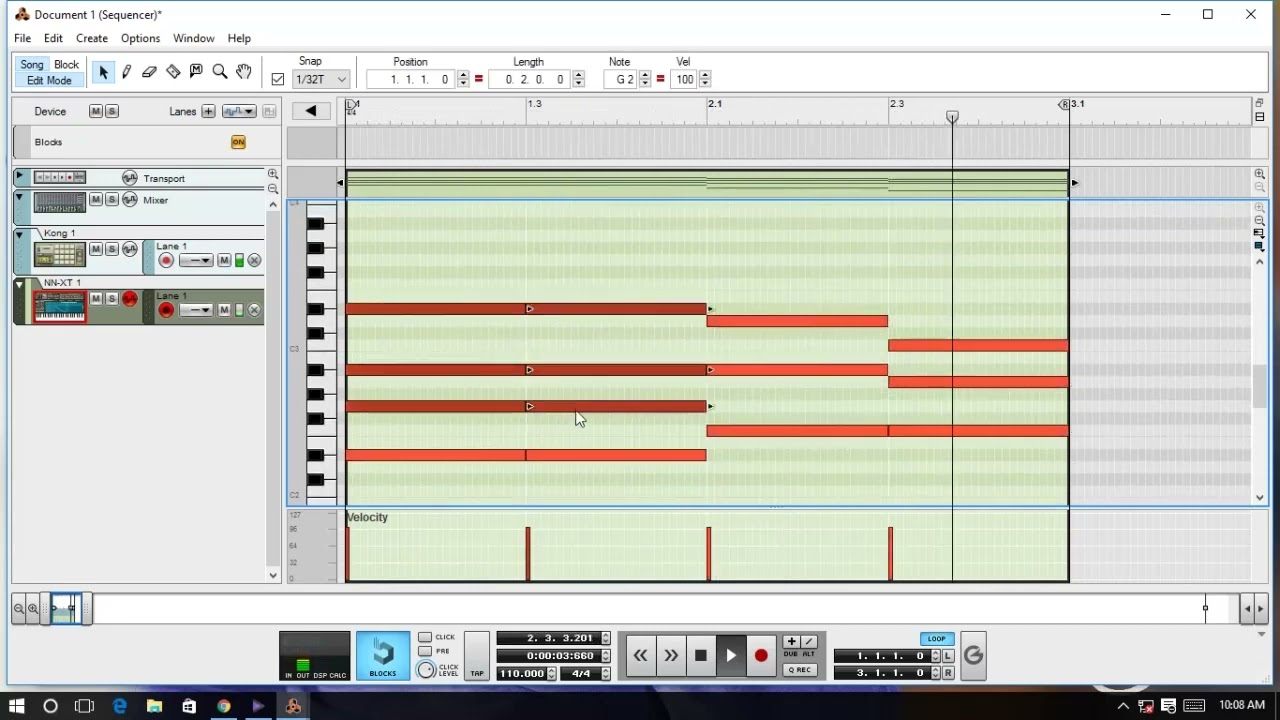Zoom out horizontally in song navigator
Image resolution: width=1280 pixels, height=720 pixels.
pyautogui.click(x=19, y=608)
